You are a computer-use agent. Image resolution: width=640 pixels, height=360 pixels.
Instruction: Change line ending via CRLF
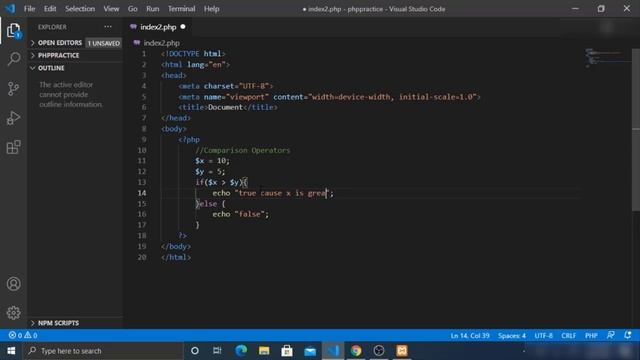tap(569, 336)
